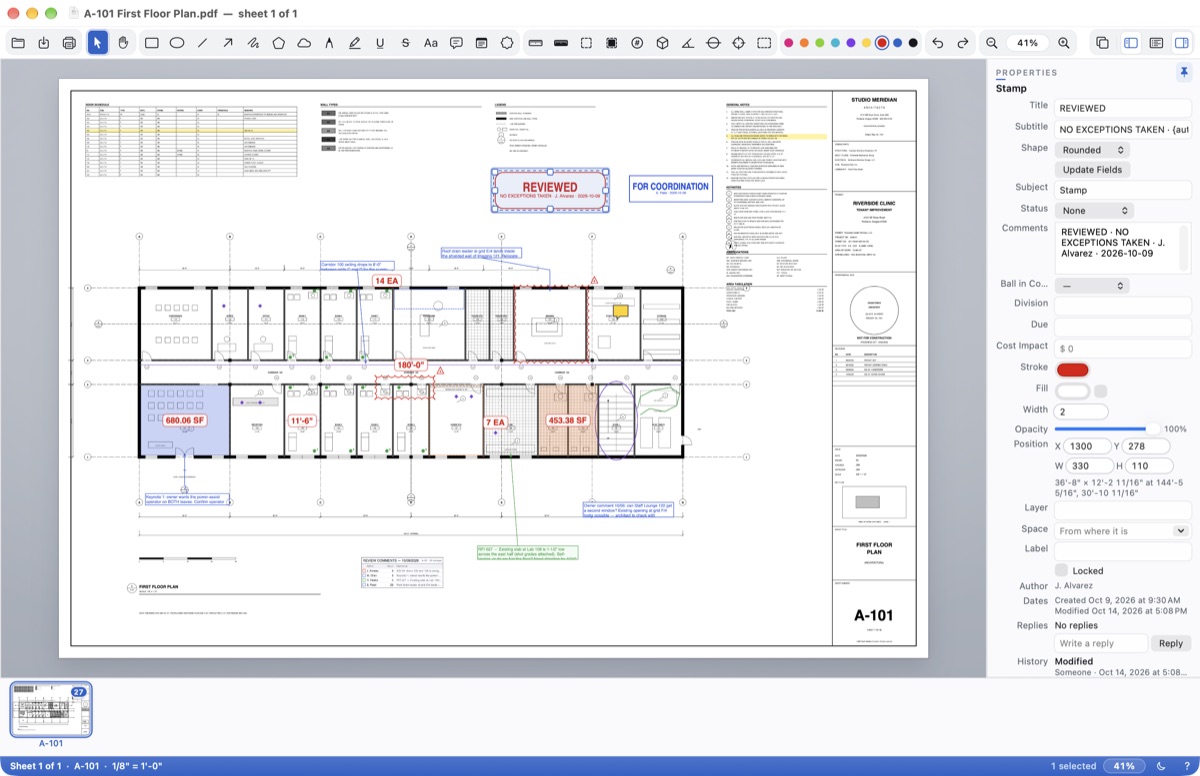Choose the angle measurement tool

point(688,43)
